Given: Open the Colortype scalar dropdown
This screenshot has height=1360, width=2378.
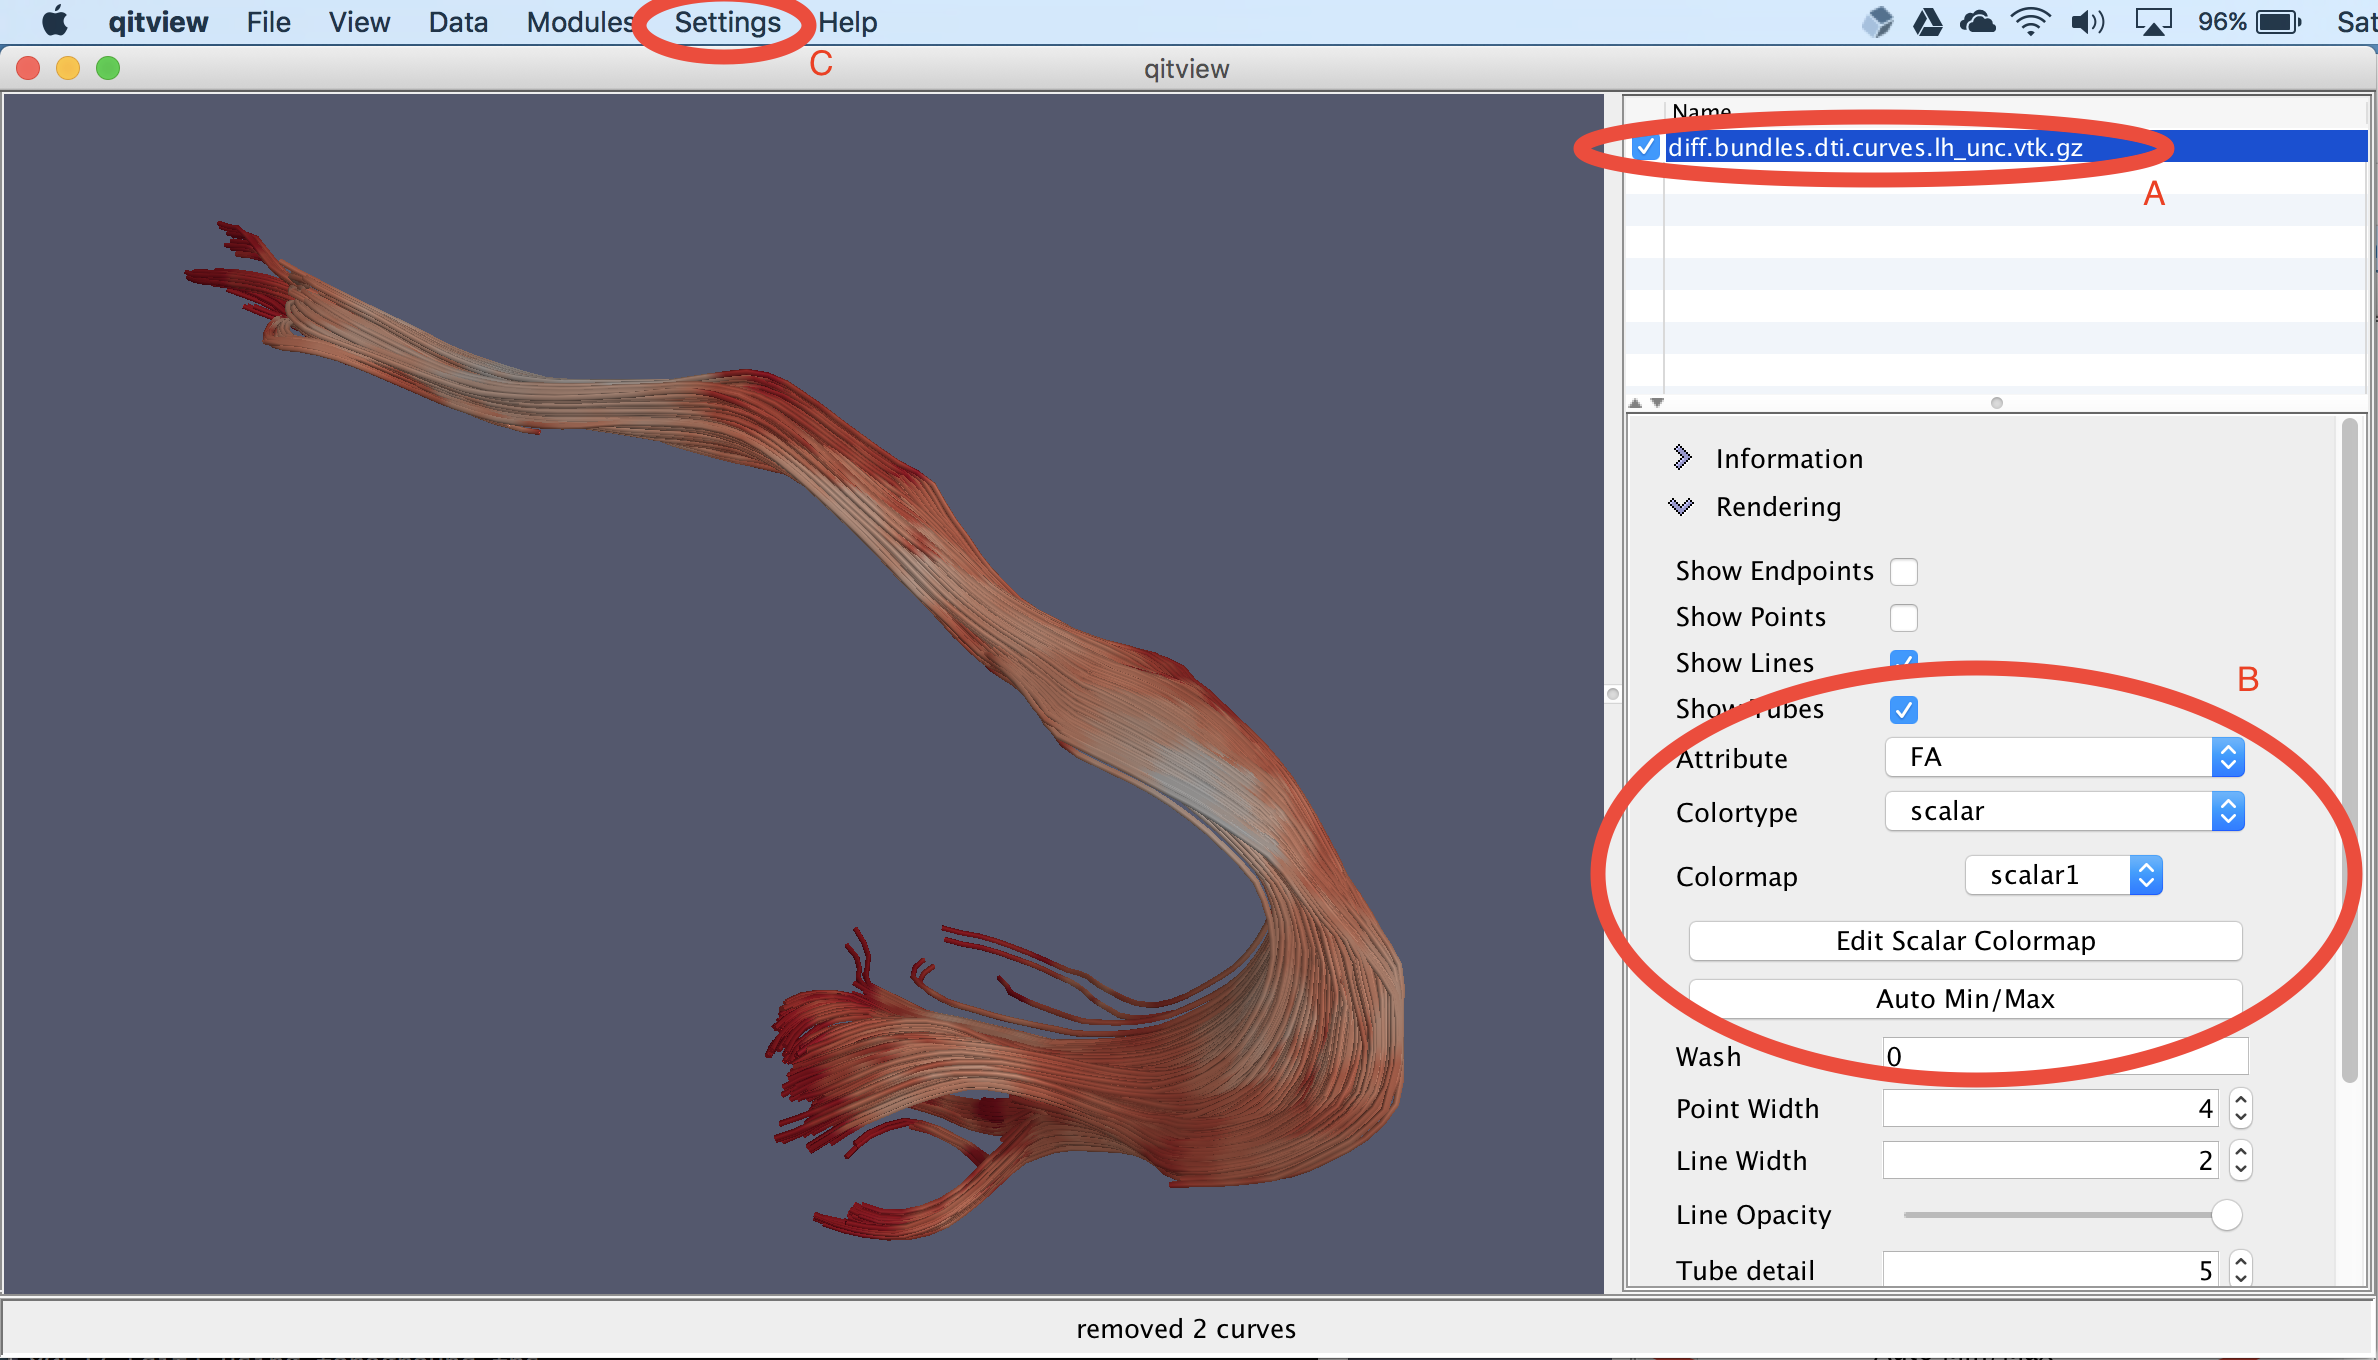Looking at the screenshot, I should coord(2064,811).
